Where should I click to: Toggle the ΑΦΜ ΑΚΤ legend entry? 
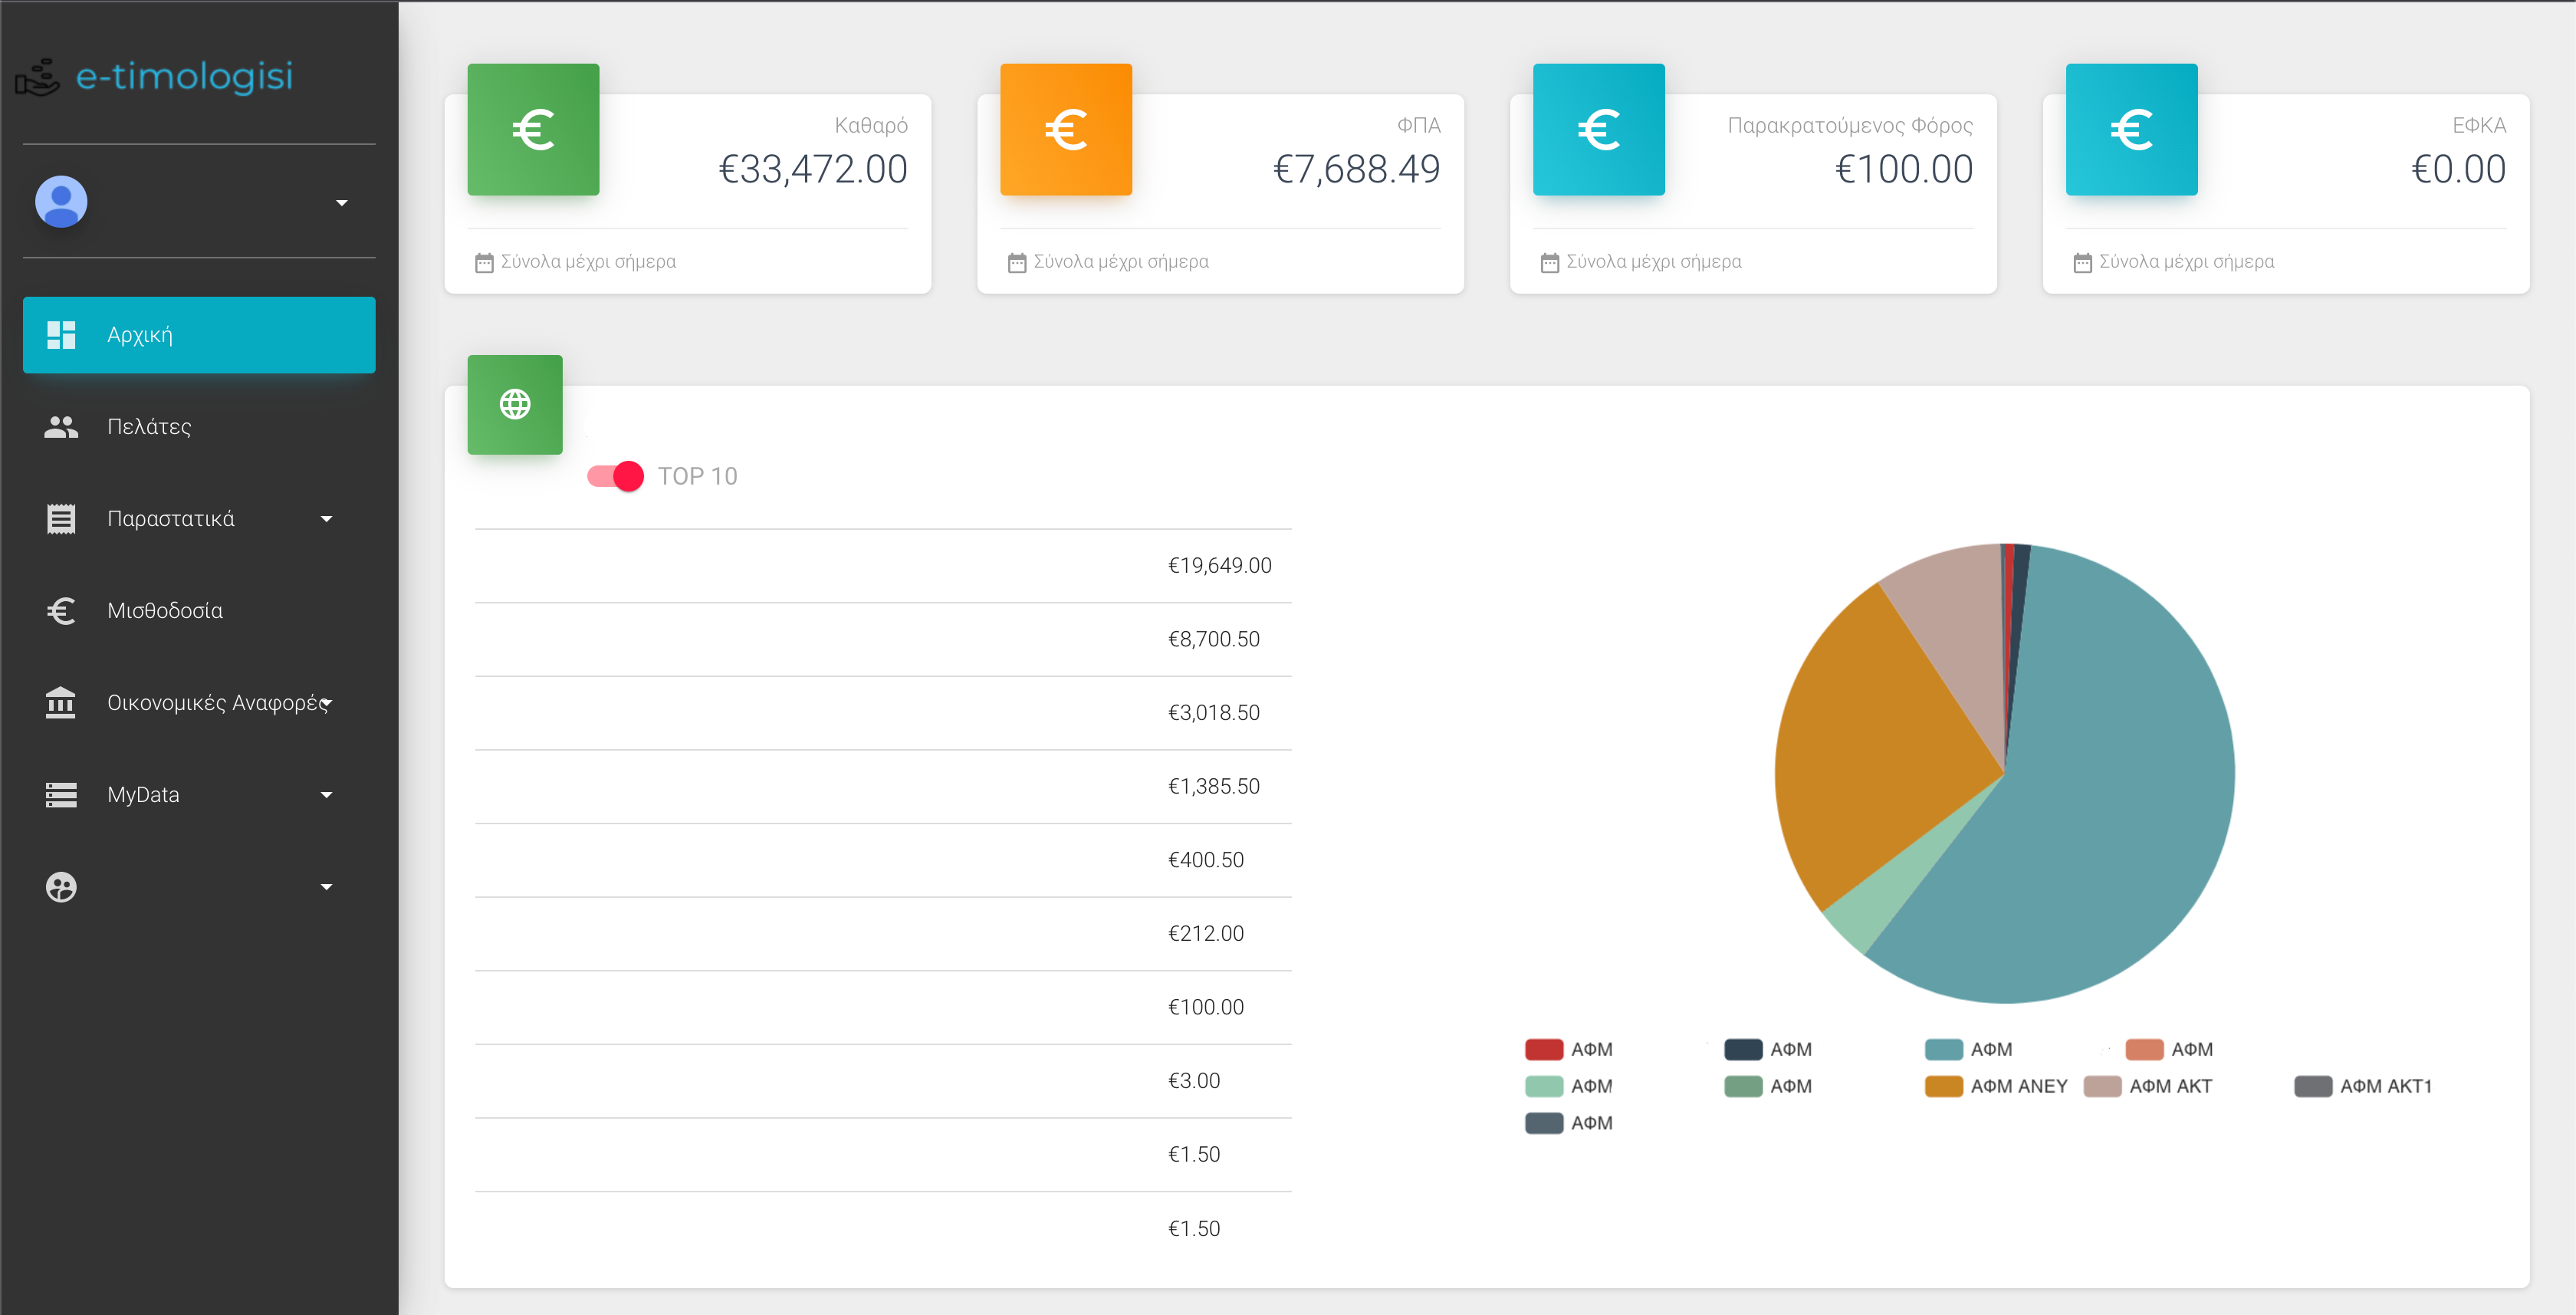2148,1086
